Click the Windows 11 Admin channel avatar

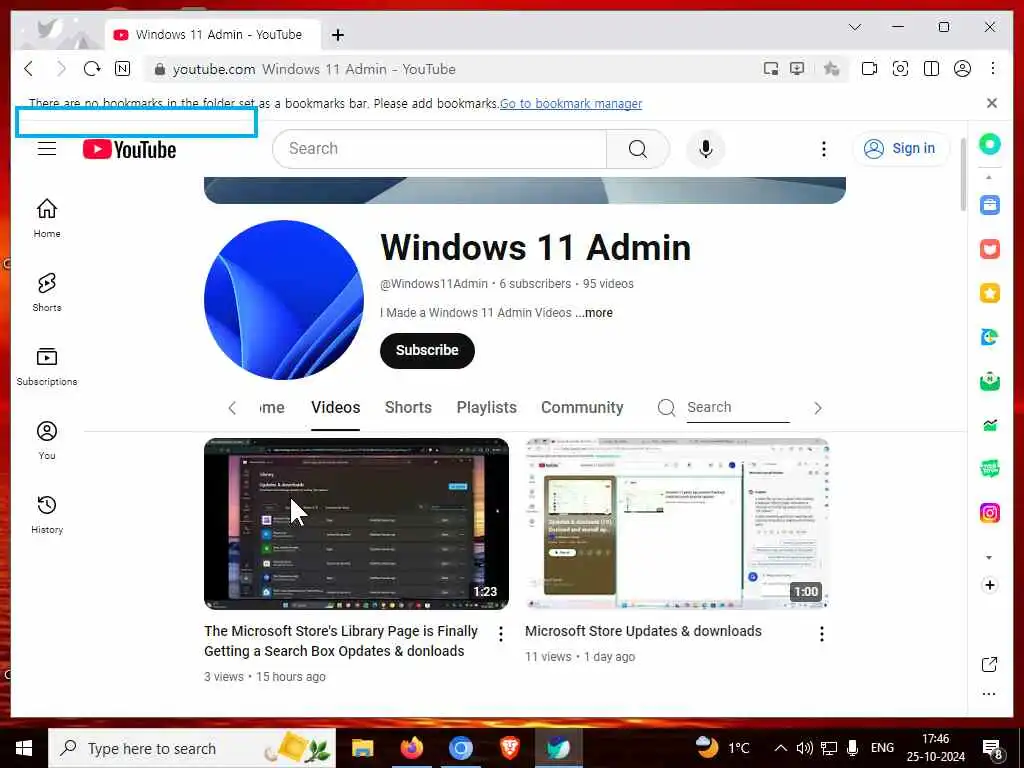click(x=284, y=300)
